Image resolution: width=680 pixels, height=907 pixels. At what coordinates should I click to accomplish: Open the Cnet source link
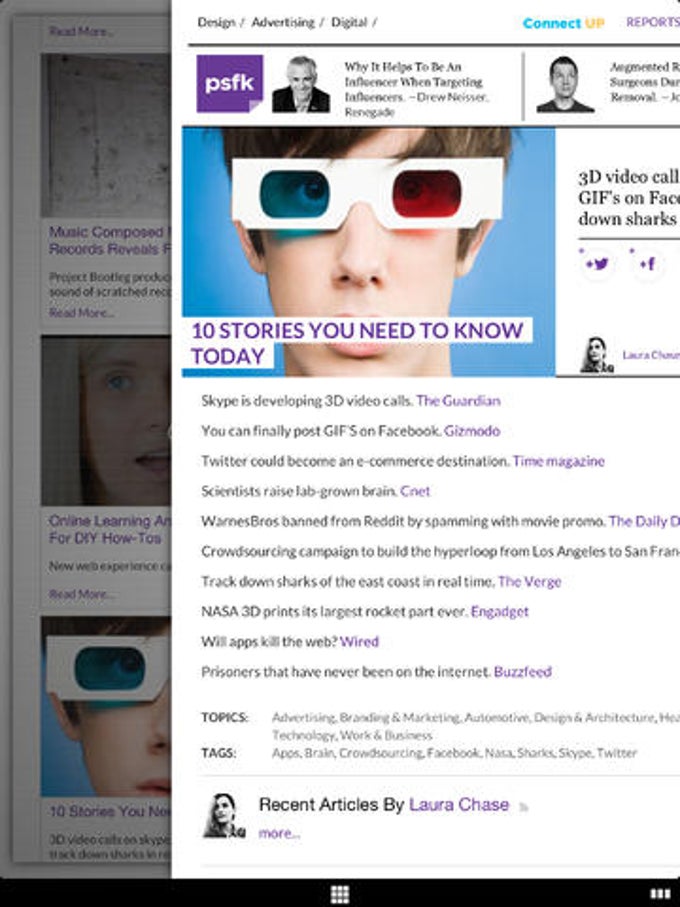tap(415, 491)
